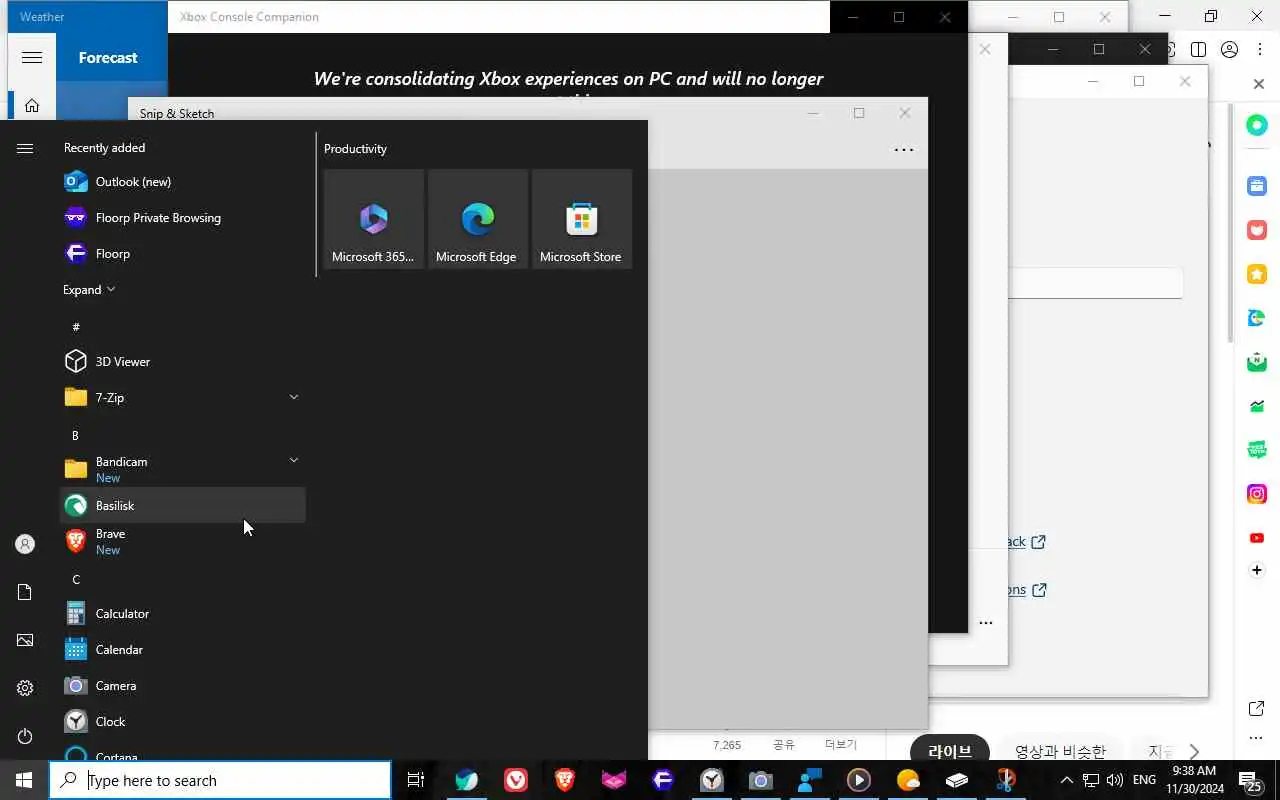Click the Windows search box
The image size is (1280, 800).
point(220,780)
